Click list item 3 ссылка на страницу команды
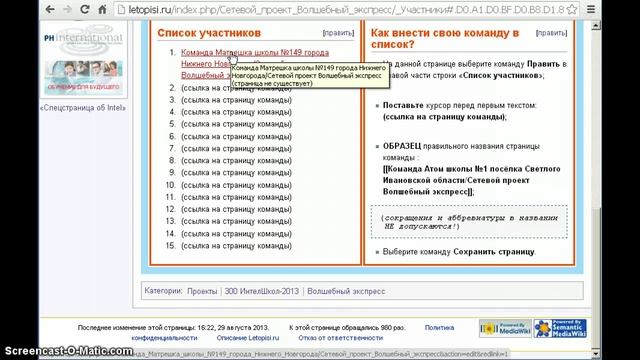Screen dimensions: 640x360 [236, 100]
